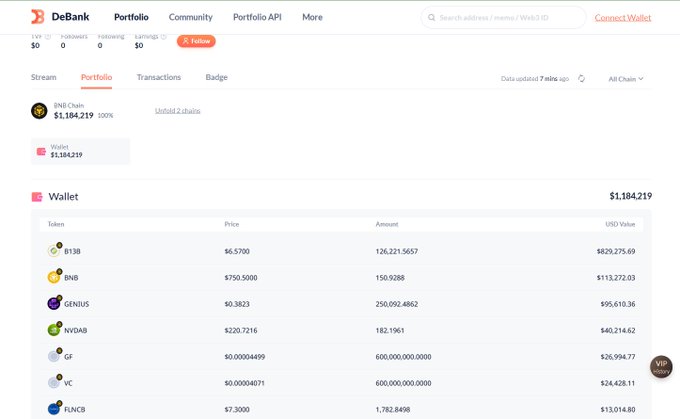Screen dimensions: 680x419
Task: Open the Community menu item
Action: (190, 17)
